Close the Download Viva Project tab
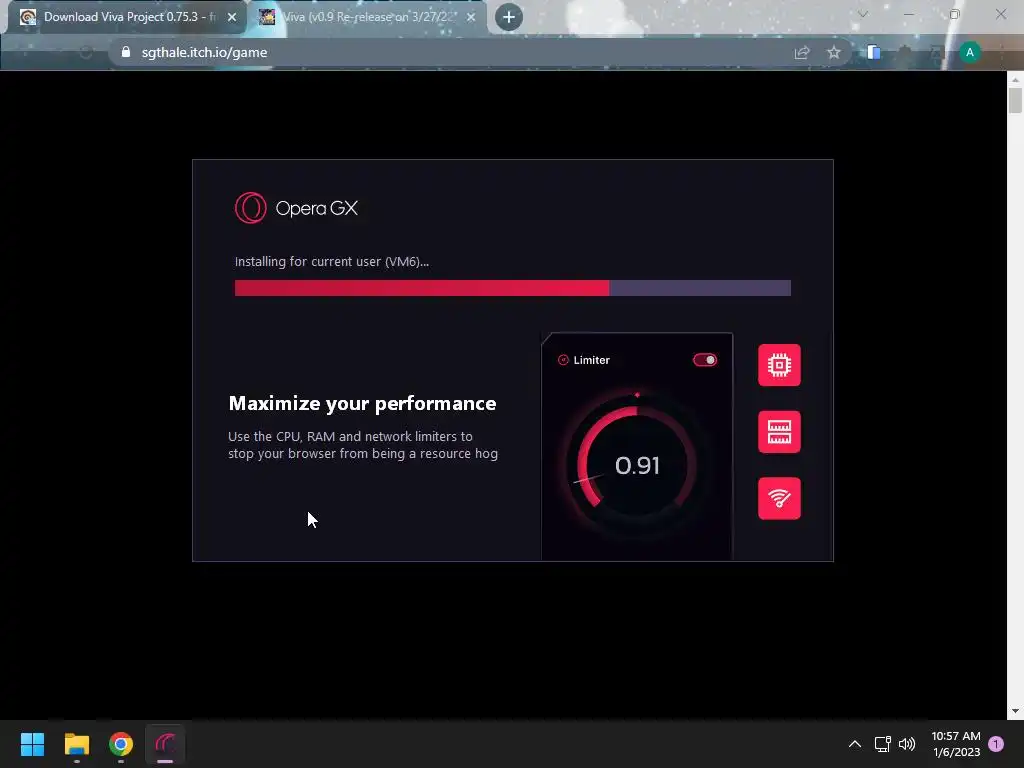 (x=232, y=18)
